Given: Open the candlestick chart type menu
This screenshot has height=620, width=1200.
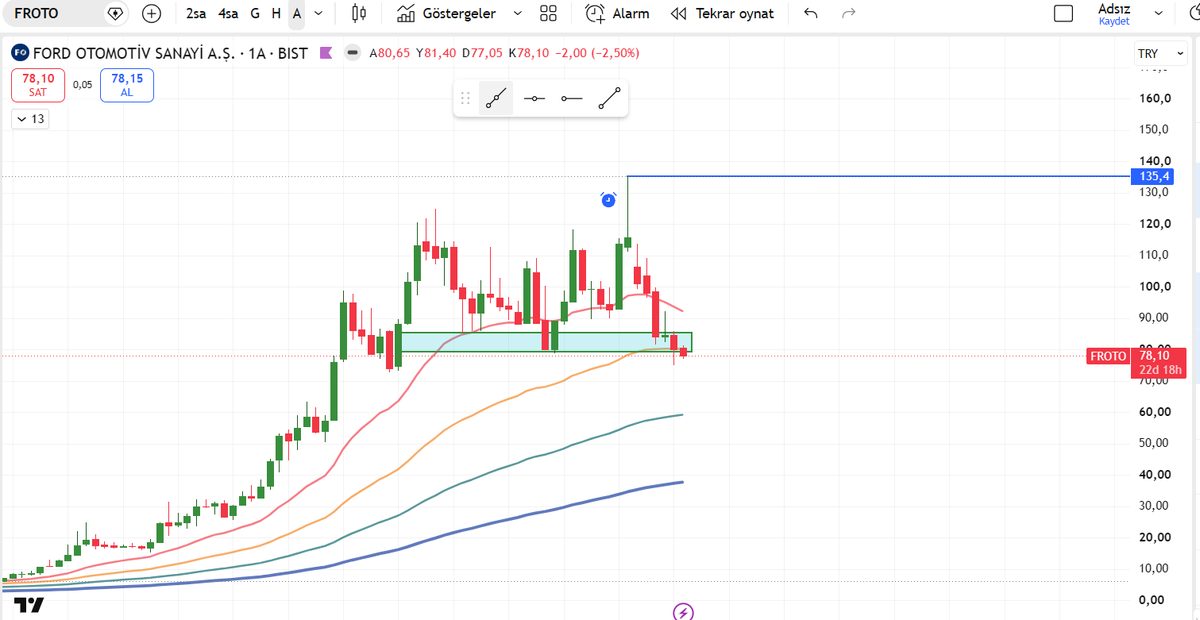Looking at the screenshot, I should pyautogui.click(x=360, y=14).
